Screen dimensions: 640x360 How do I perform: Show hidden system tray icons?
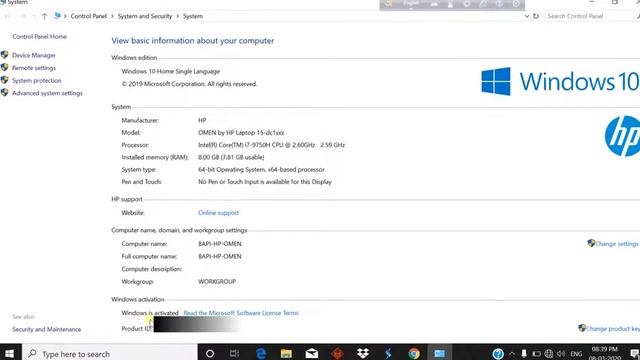(512, 353)
